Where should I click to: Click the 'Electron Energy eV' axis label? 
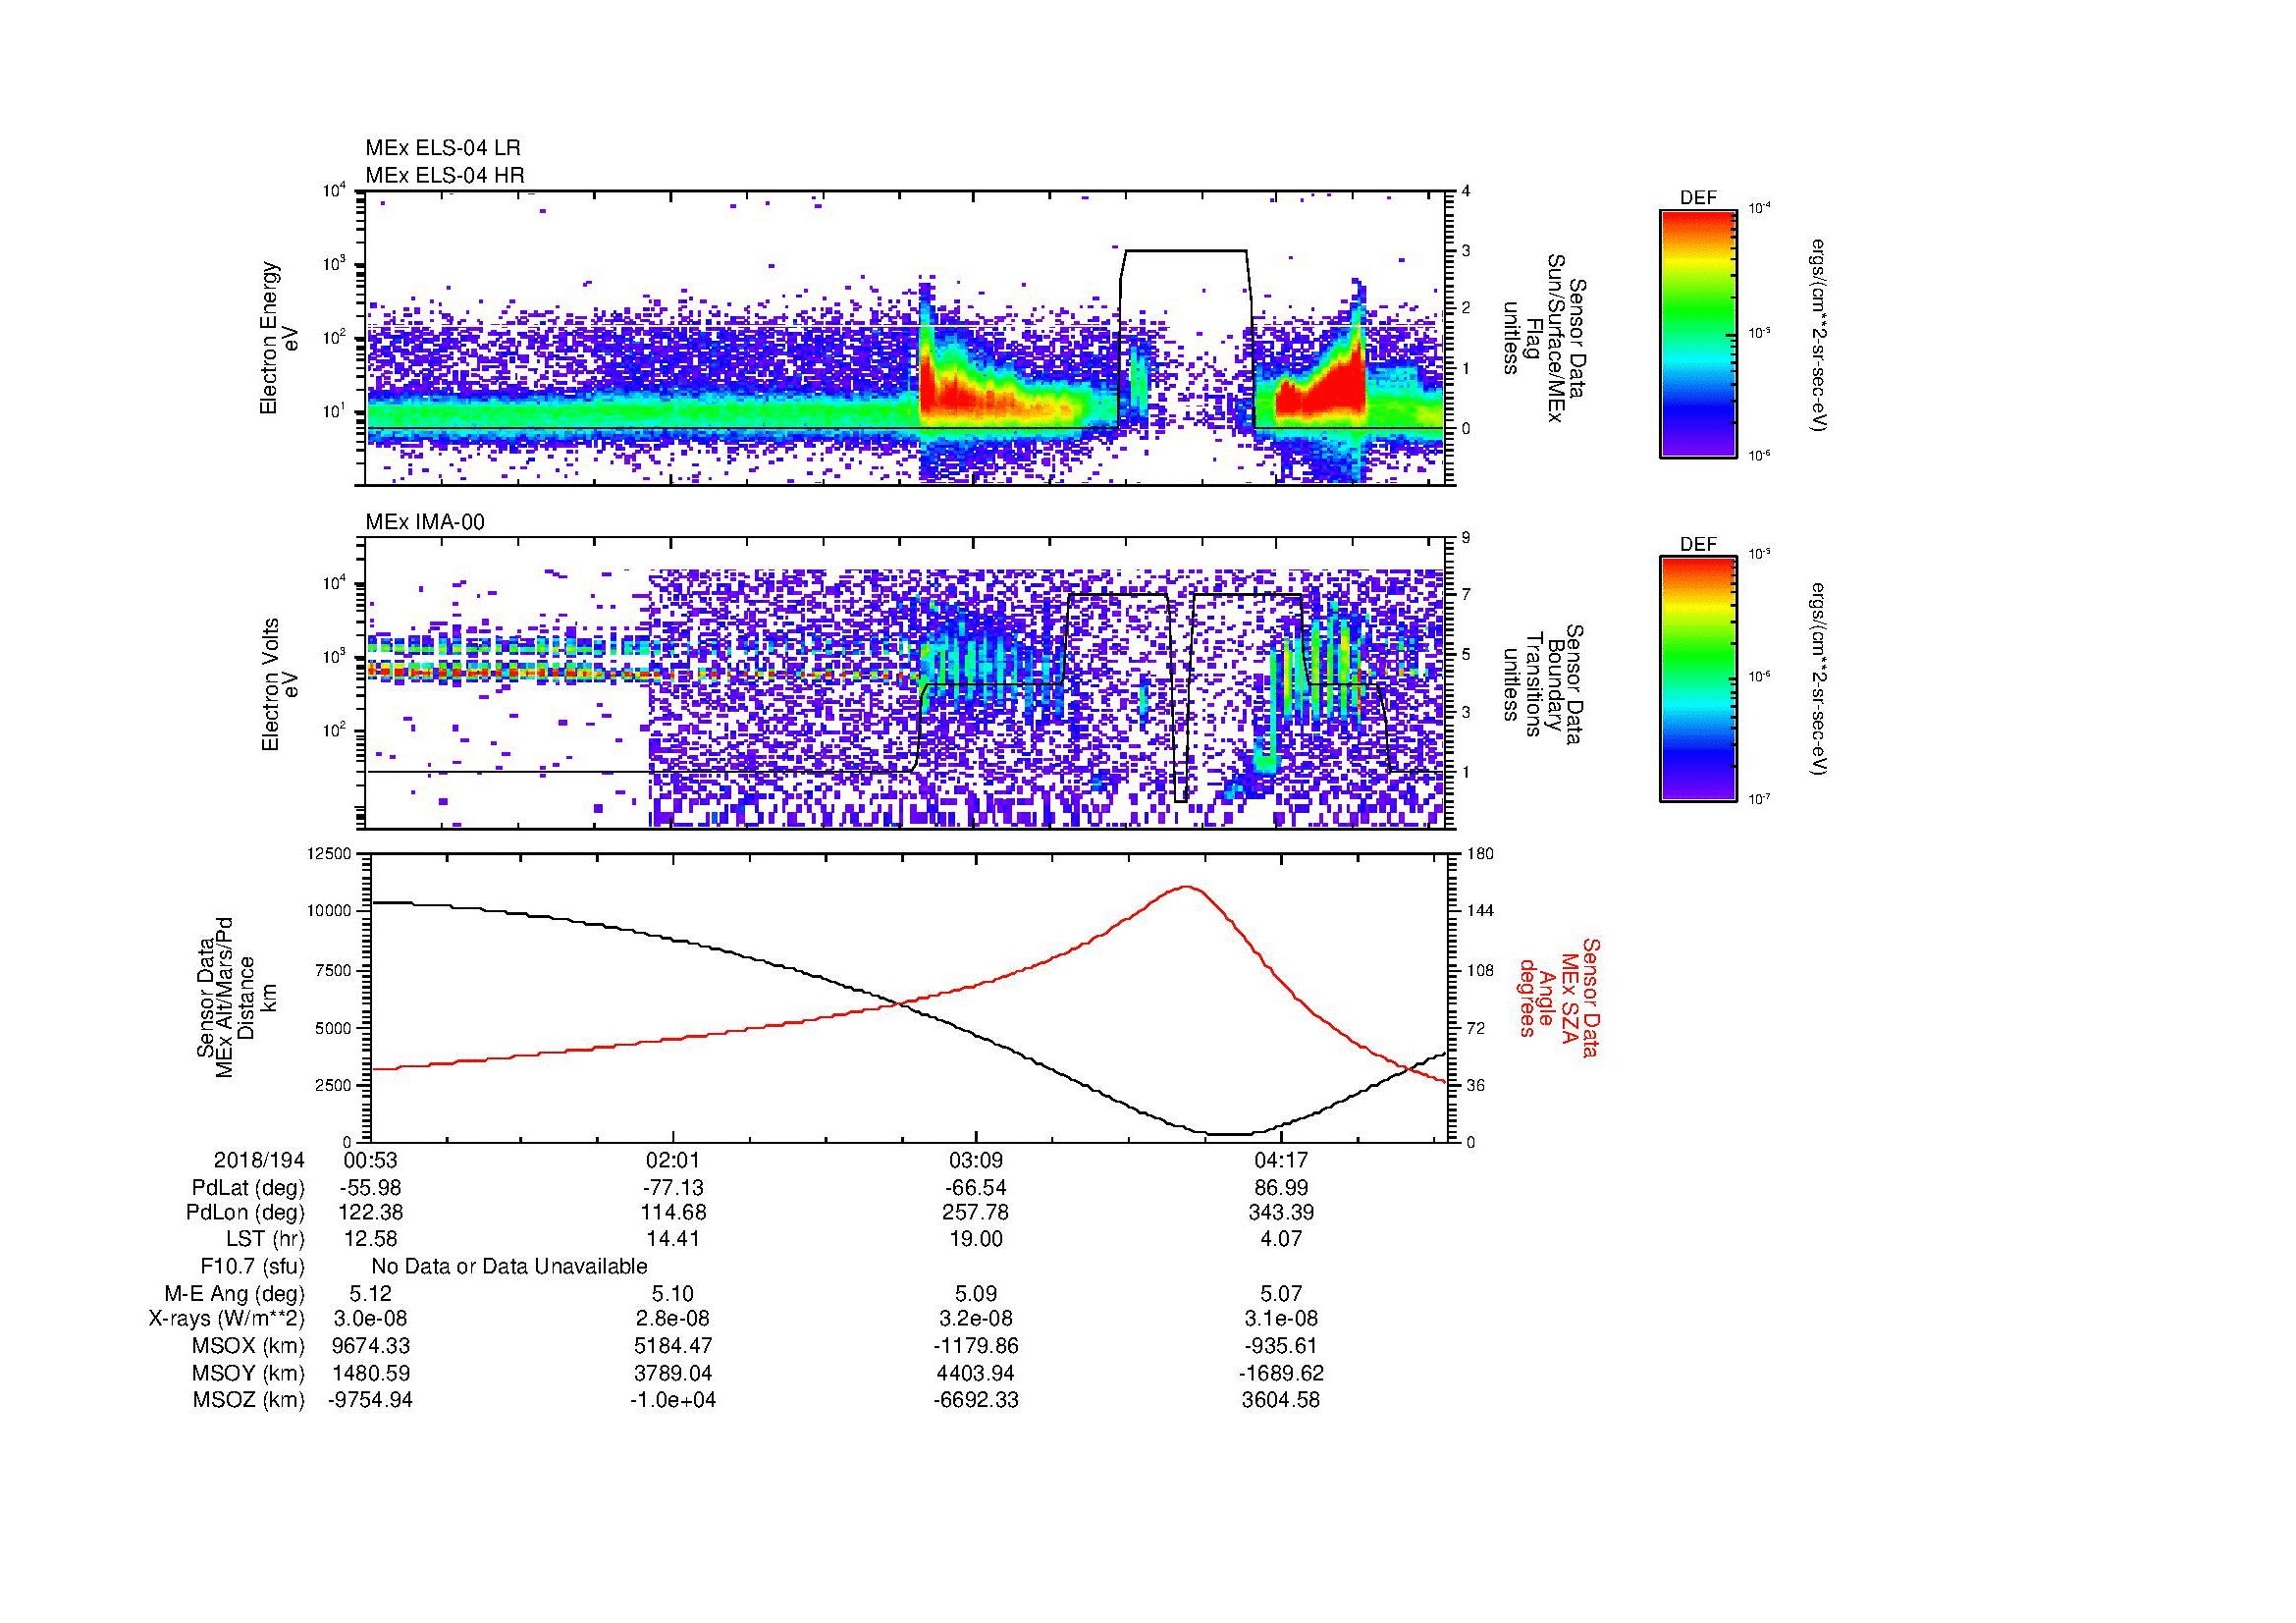click(279, 338)
